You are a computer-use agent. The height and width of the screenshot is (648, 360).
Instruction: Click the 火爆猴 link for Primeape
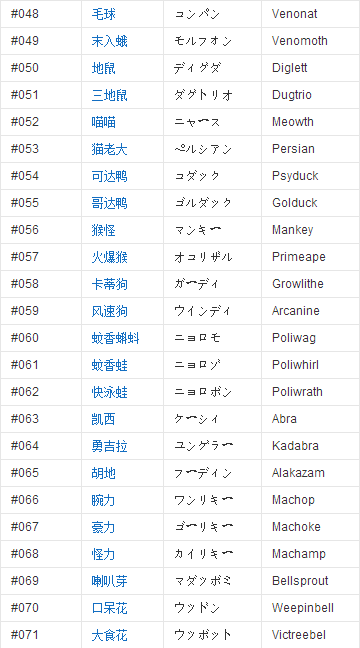pos(110,257)
